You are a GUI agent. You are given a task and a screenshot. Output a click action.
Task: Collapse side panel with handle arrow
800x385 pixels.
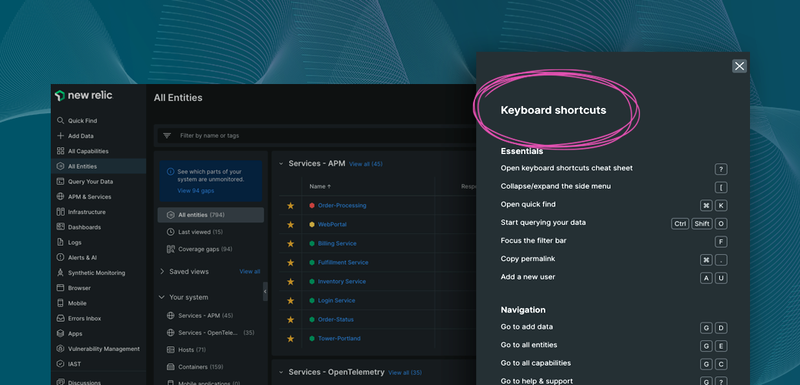(265, 292)
